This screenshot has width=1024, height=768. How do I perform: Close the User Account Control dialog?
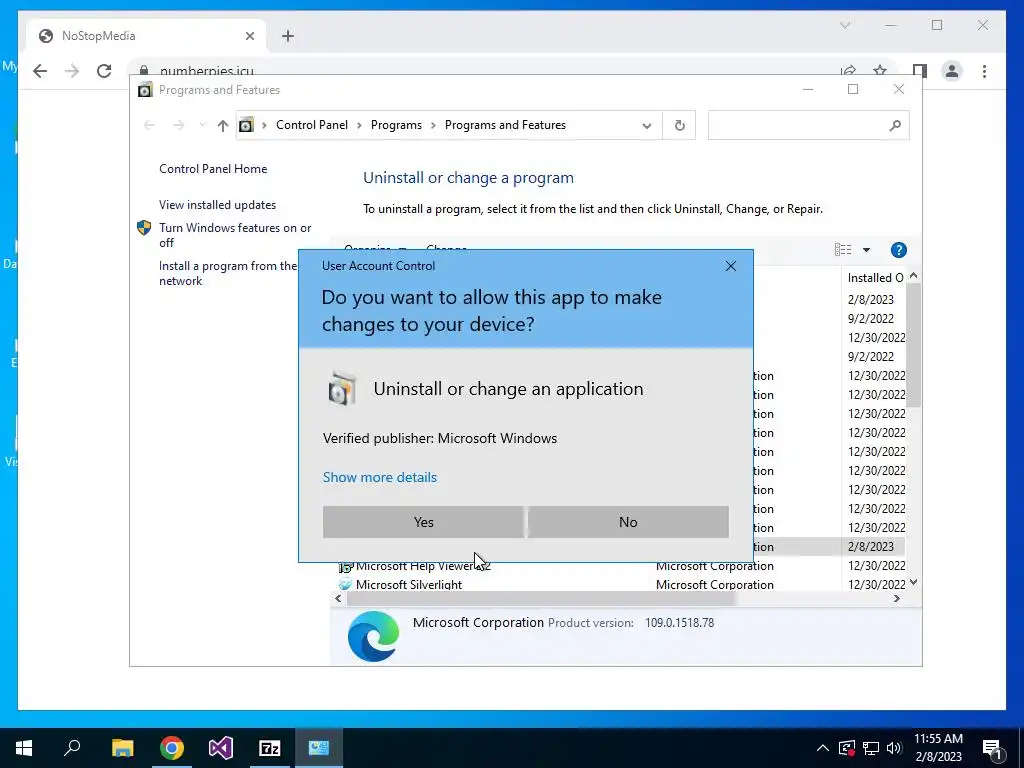point(731,266)
